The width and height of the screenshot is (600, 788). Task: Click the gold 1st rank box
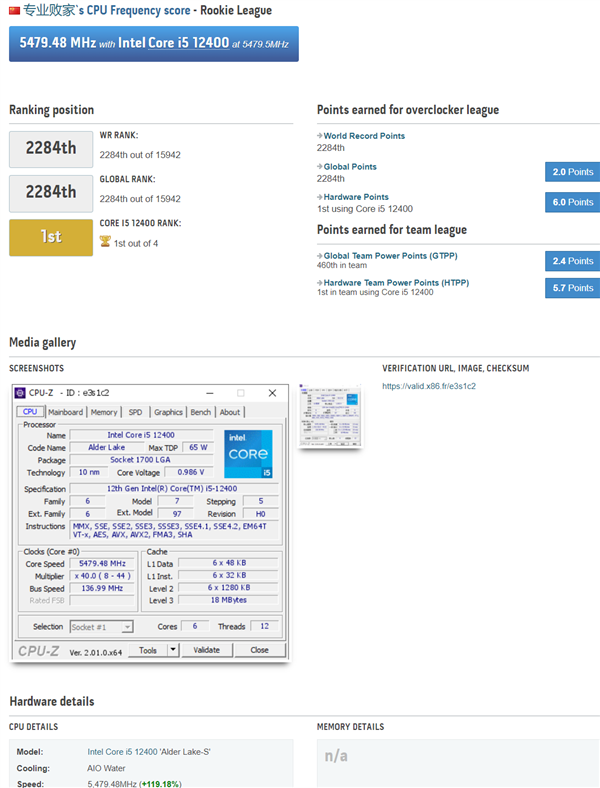tap(51, 237)
